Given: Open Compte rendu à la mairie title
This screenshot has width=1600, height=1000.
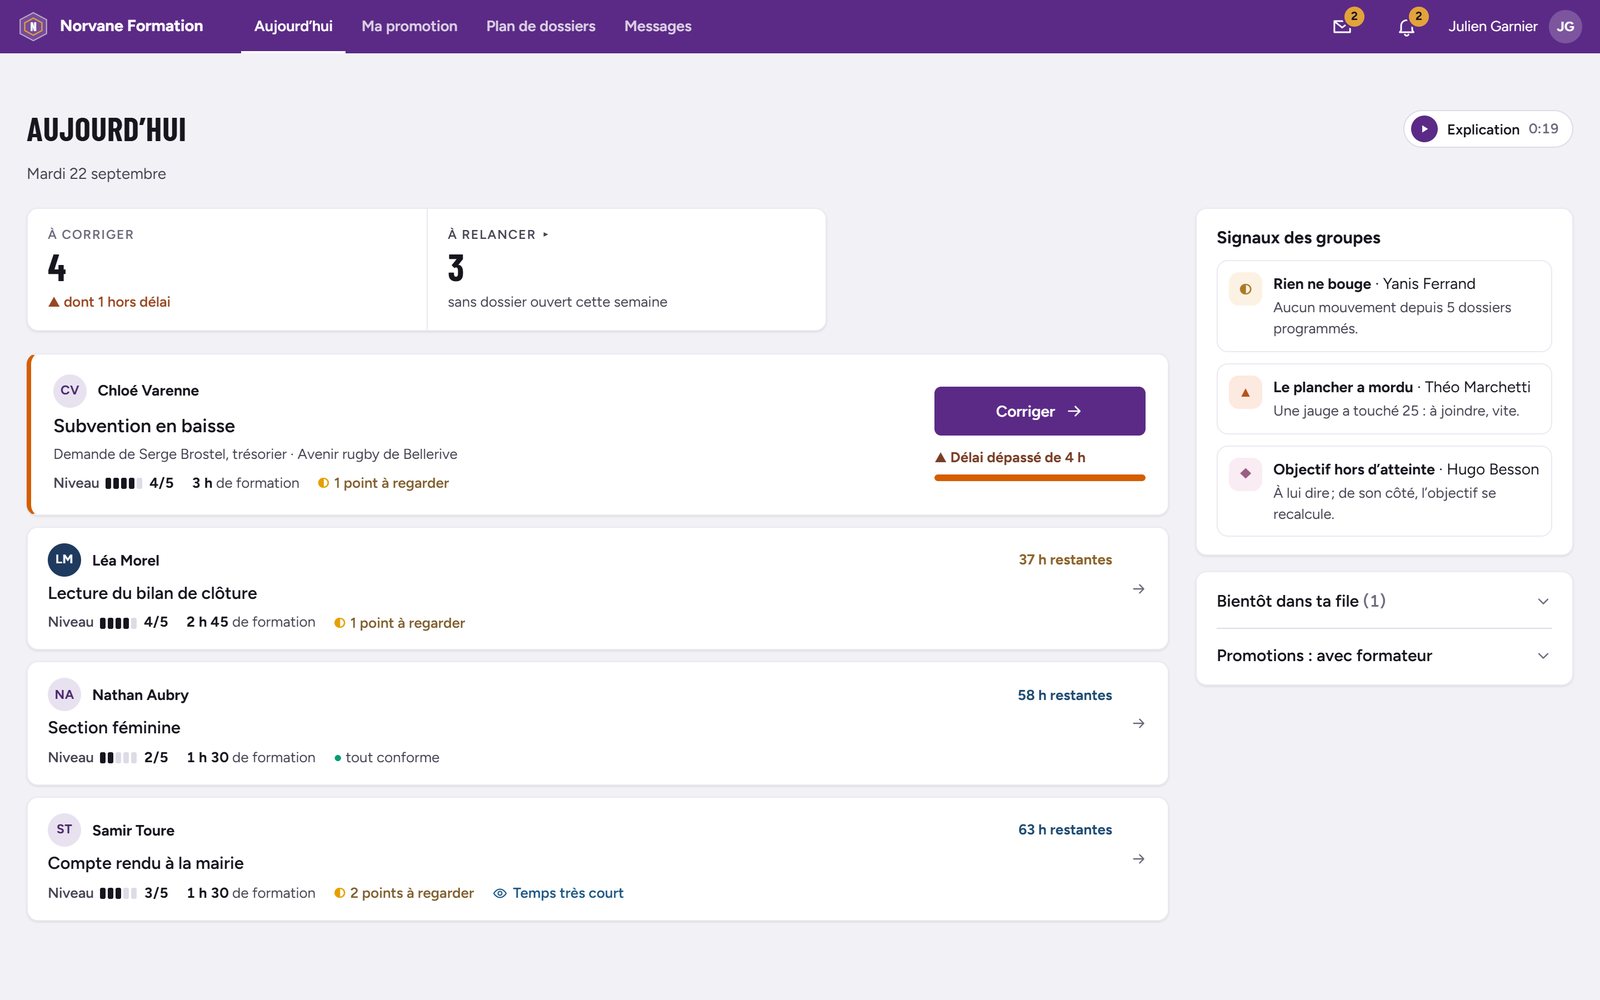Looking at the screenshot, I should pos(146,863).
